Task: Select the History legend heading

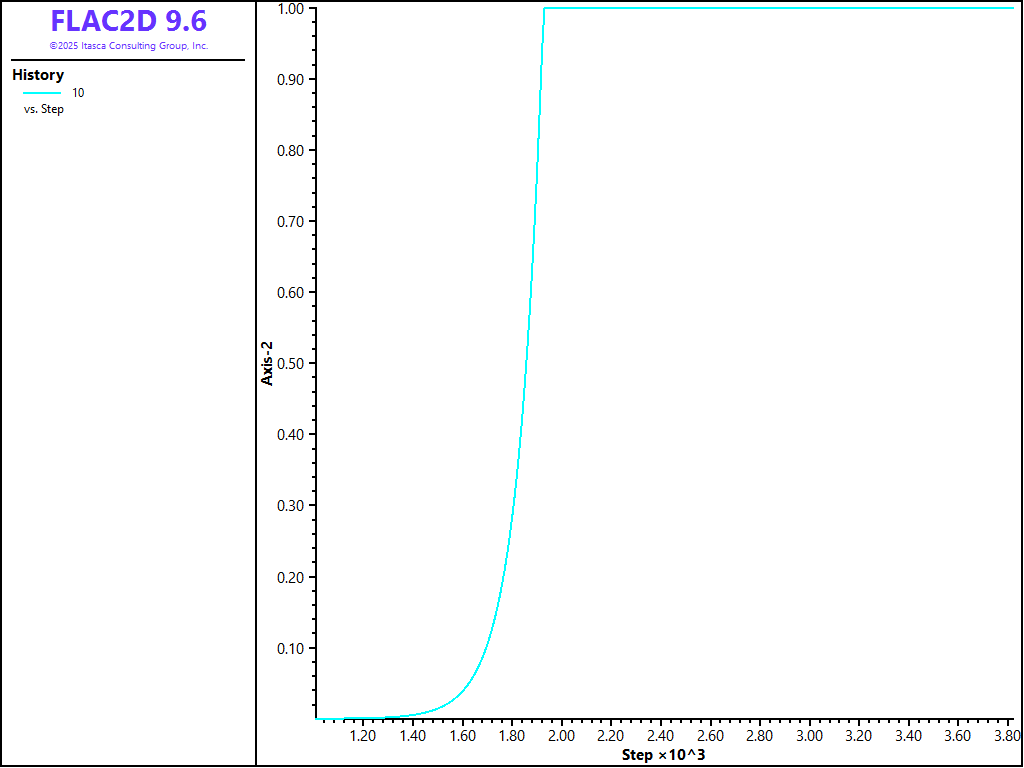Action: point(38,75)
